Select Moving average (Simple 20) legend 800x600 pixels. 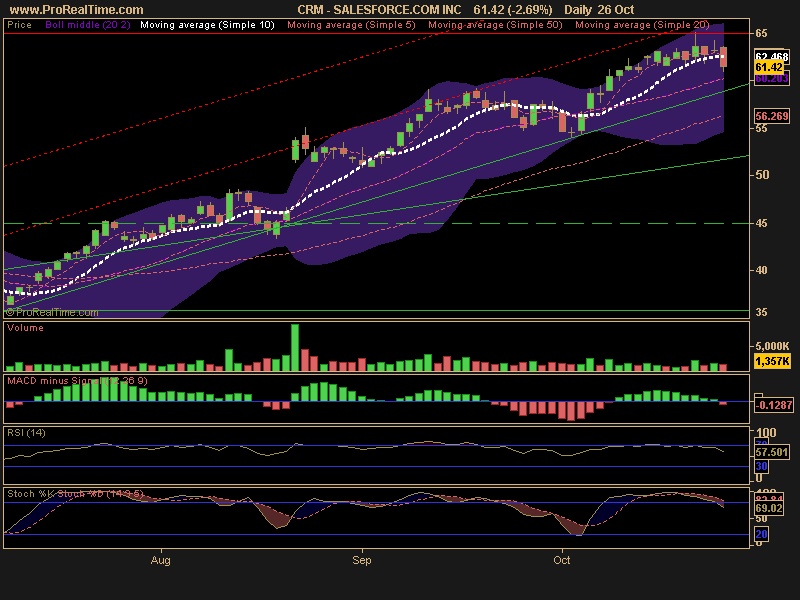(642, 25)
